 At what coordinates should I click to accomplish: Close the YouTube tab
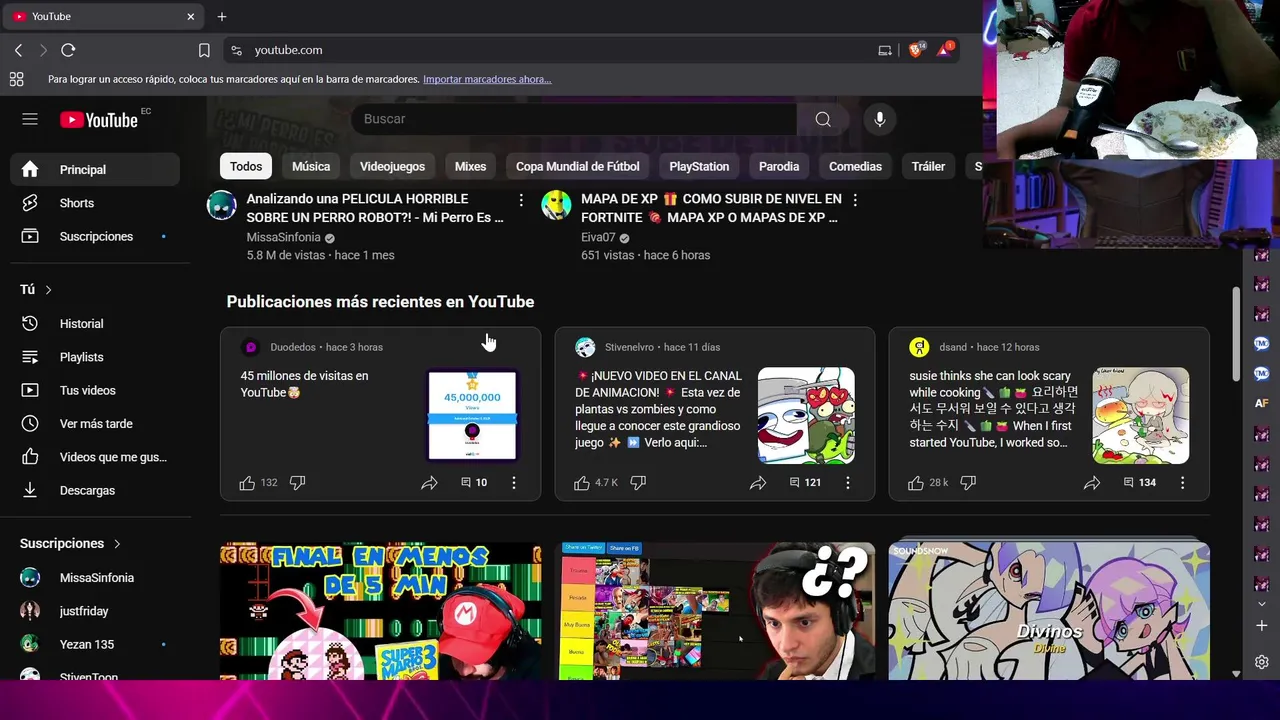191,16
